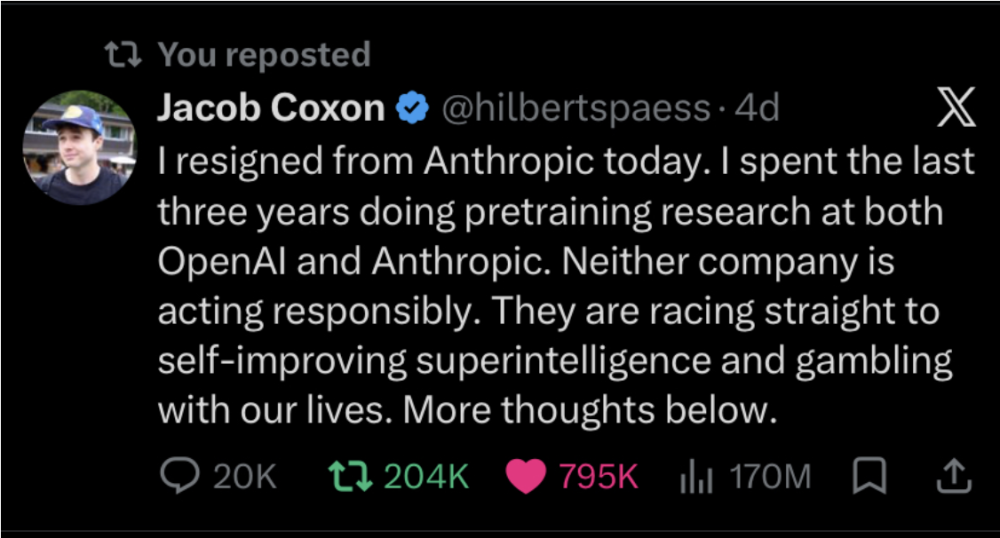The height and width of the screenshot is (538, 1000).
Task: Open the share upload arrow icon
Action: tap(954, 476)
